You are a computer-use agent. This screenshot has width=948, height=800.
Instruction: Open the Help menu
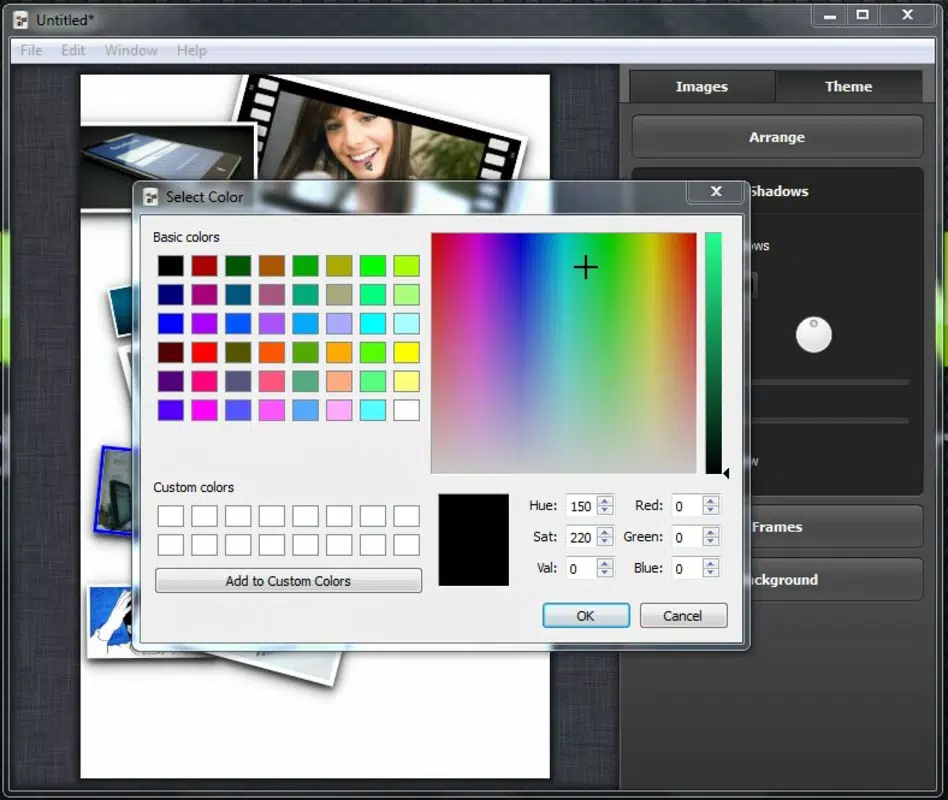pyautogui.click(x=191, y=50)
